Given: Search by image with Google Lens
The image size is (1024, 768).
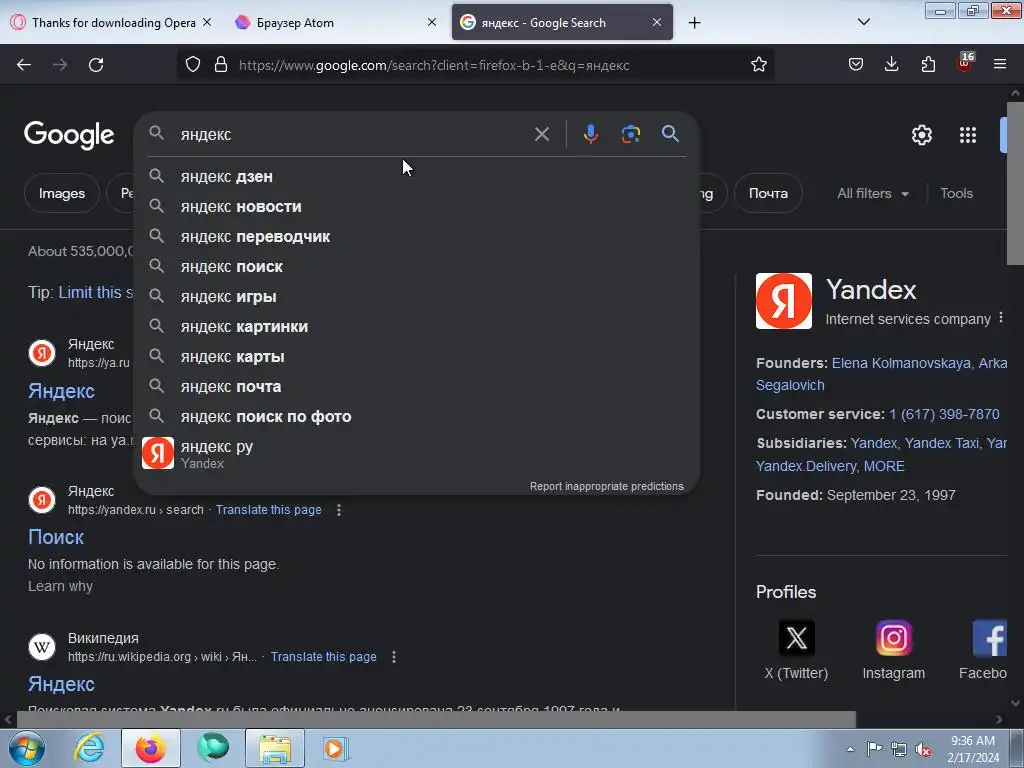Looking at the screenshot, I should point(630,134).
